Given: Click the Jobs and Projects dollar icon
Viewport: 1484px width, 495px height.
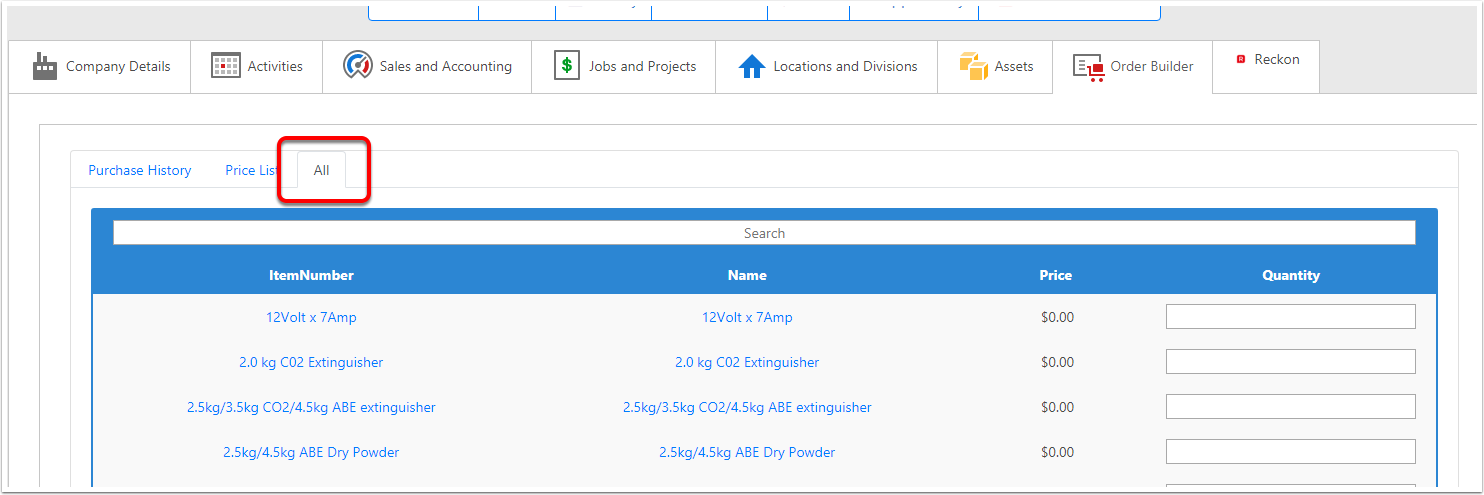Looking at the screenshot, I should 567,66.
